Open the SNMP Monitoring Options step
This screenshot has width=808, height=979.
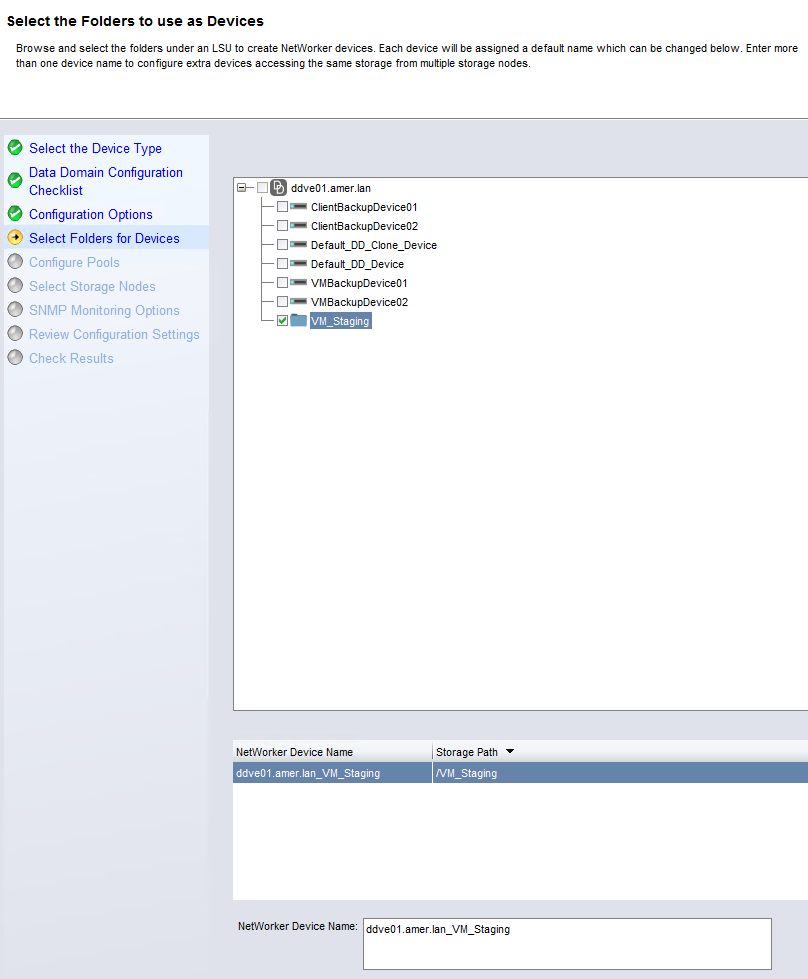(x=103, y=310)
